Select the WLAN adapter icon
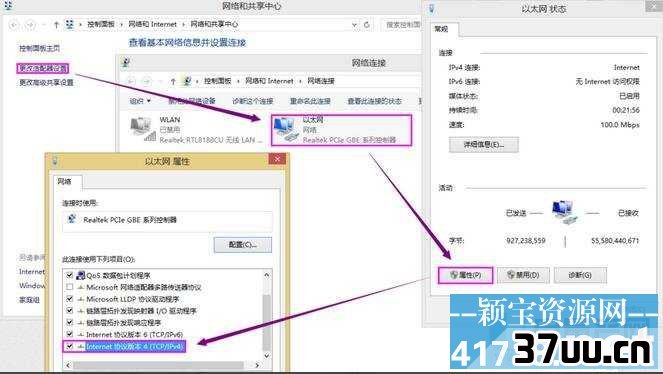The image size is (663, 374). [x=142, y=129]
